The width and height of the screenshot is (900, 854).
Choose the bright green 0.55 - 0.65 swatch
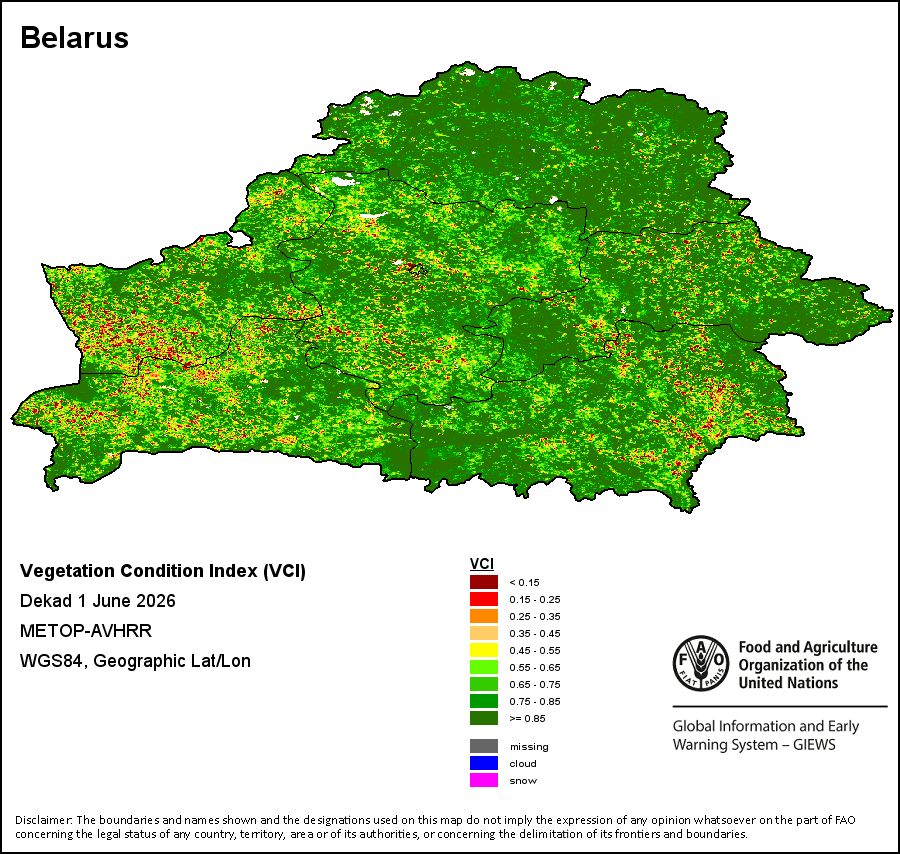pos(484,667)
